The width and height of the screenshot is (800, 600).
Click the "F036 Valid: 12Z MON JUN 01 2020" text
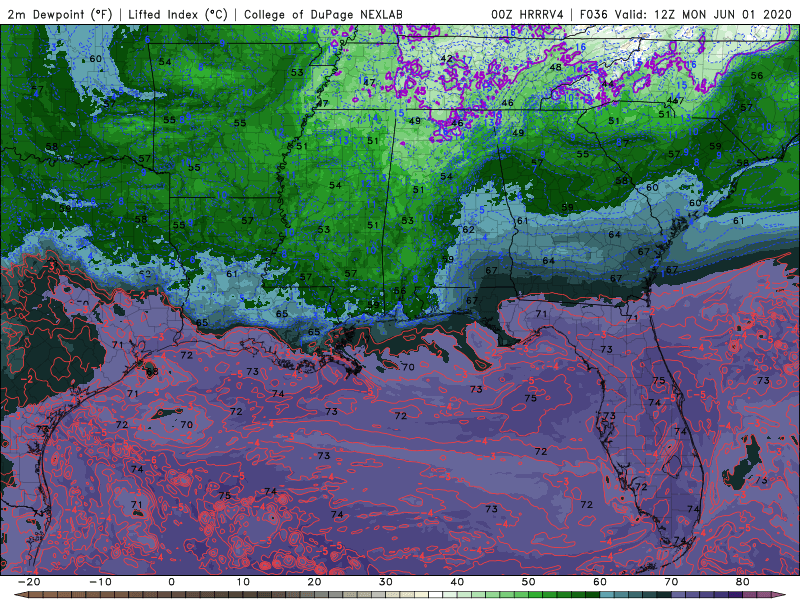685,14
